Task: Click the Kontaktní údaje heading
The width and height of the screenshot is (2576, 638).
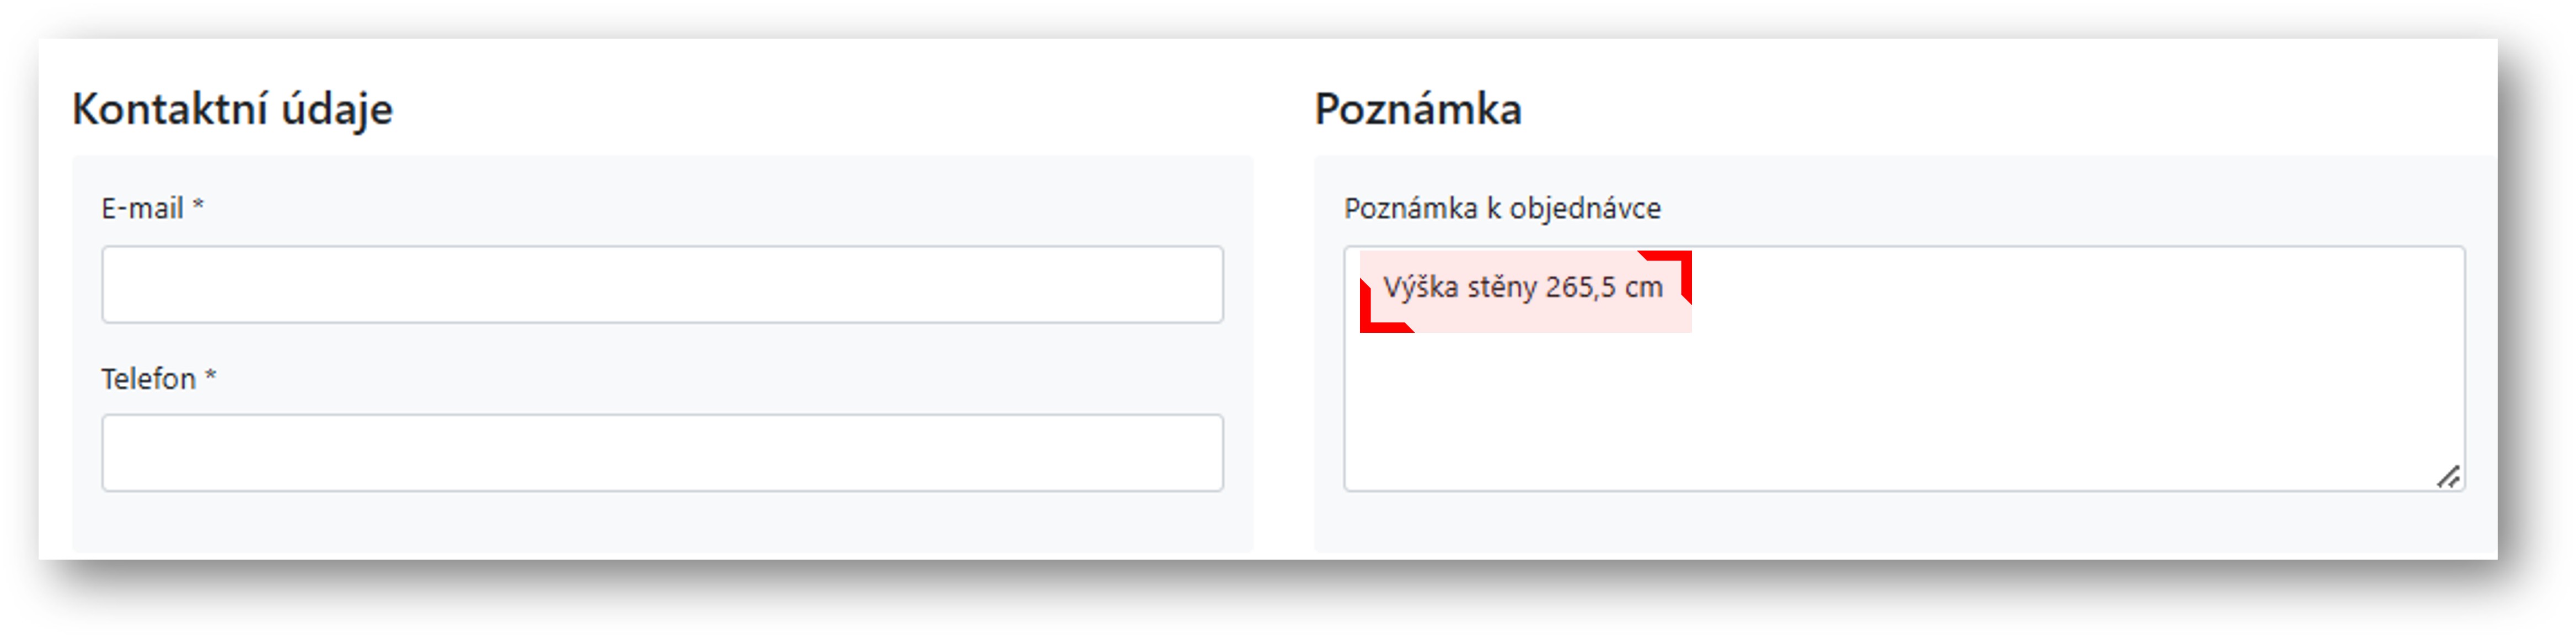Action: pos(232,109)
